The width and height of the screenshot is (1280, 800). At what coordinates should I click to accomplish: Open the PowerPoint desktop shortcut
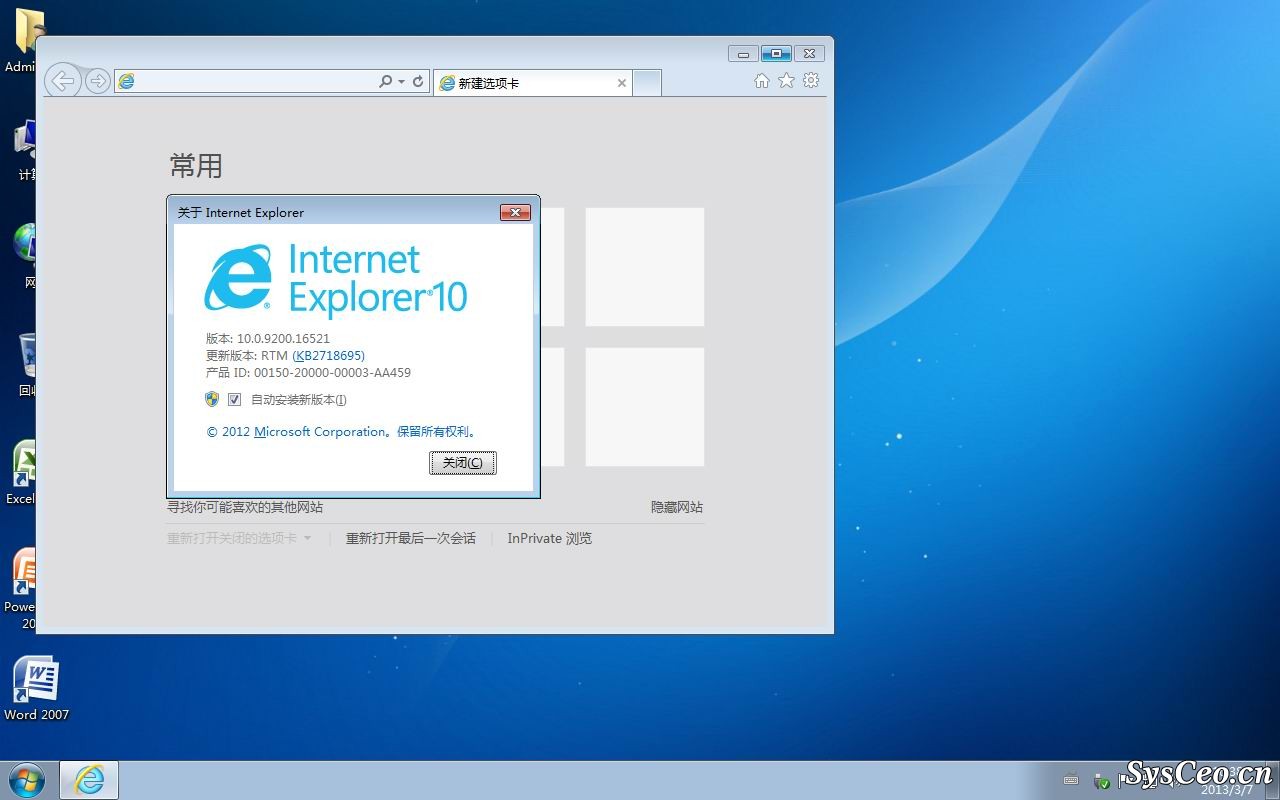[x=20, y=588]
